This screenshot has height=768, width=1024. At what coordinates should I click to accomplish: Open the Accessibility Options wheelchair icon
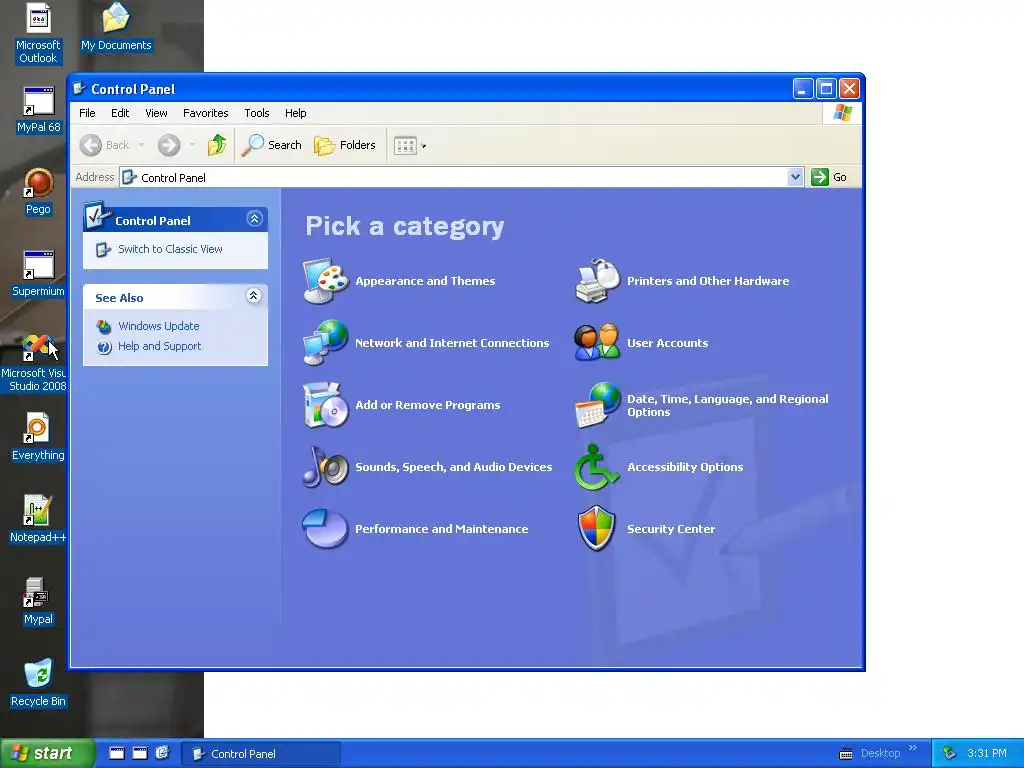point(596,467)
